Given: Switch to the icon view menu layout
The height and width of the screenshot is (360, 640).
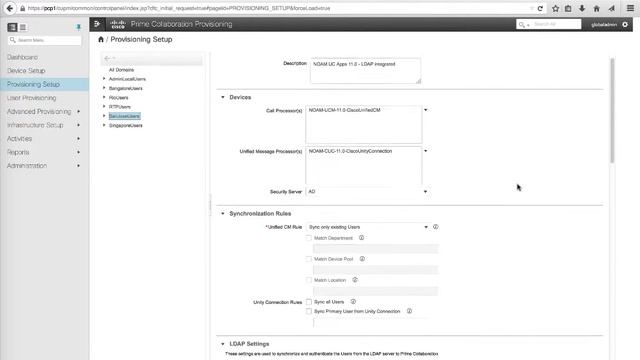Looking at the screenshot, I should 12,27.
